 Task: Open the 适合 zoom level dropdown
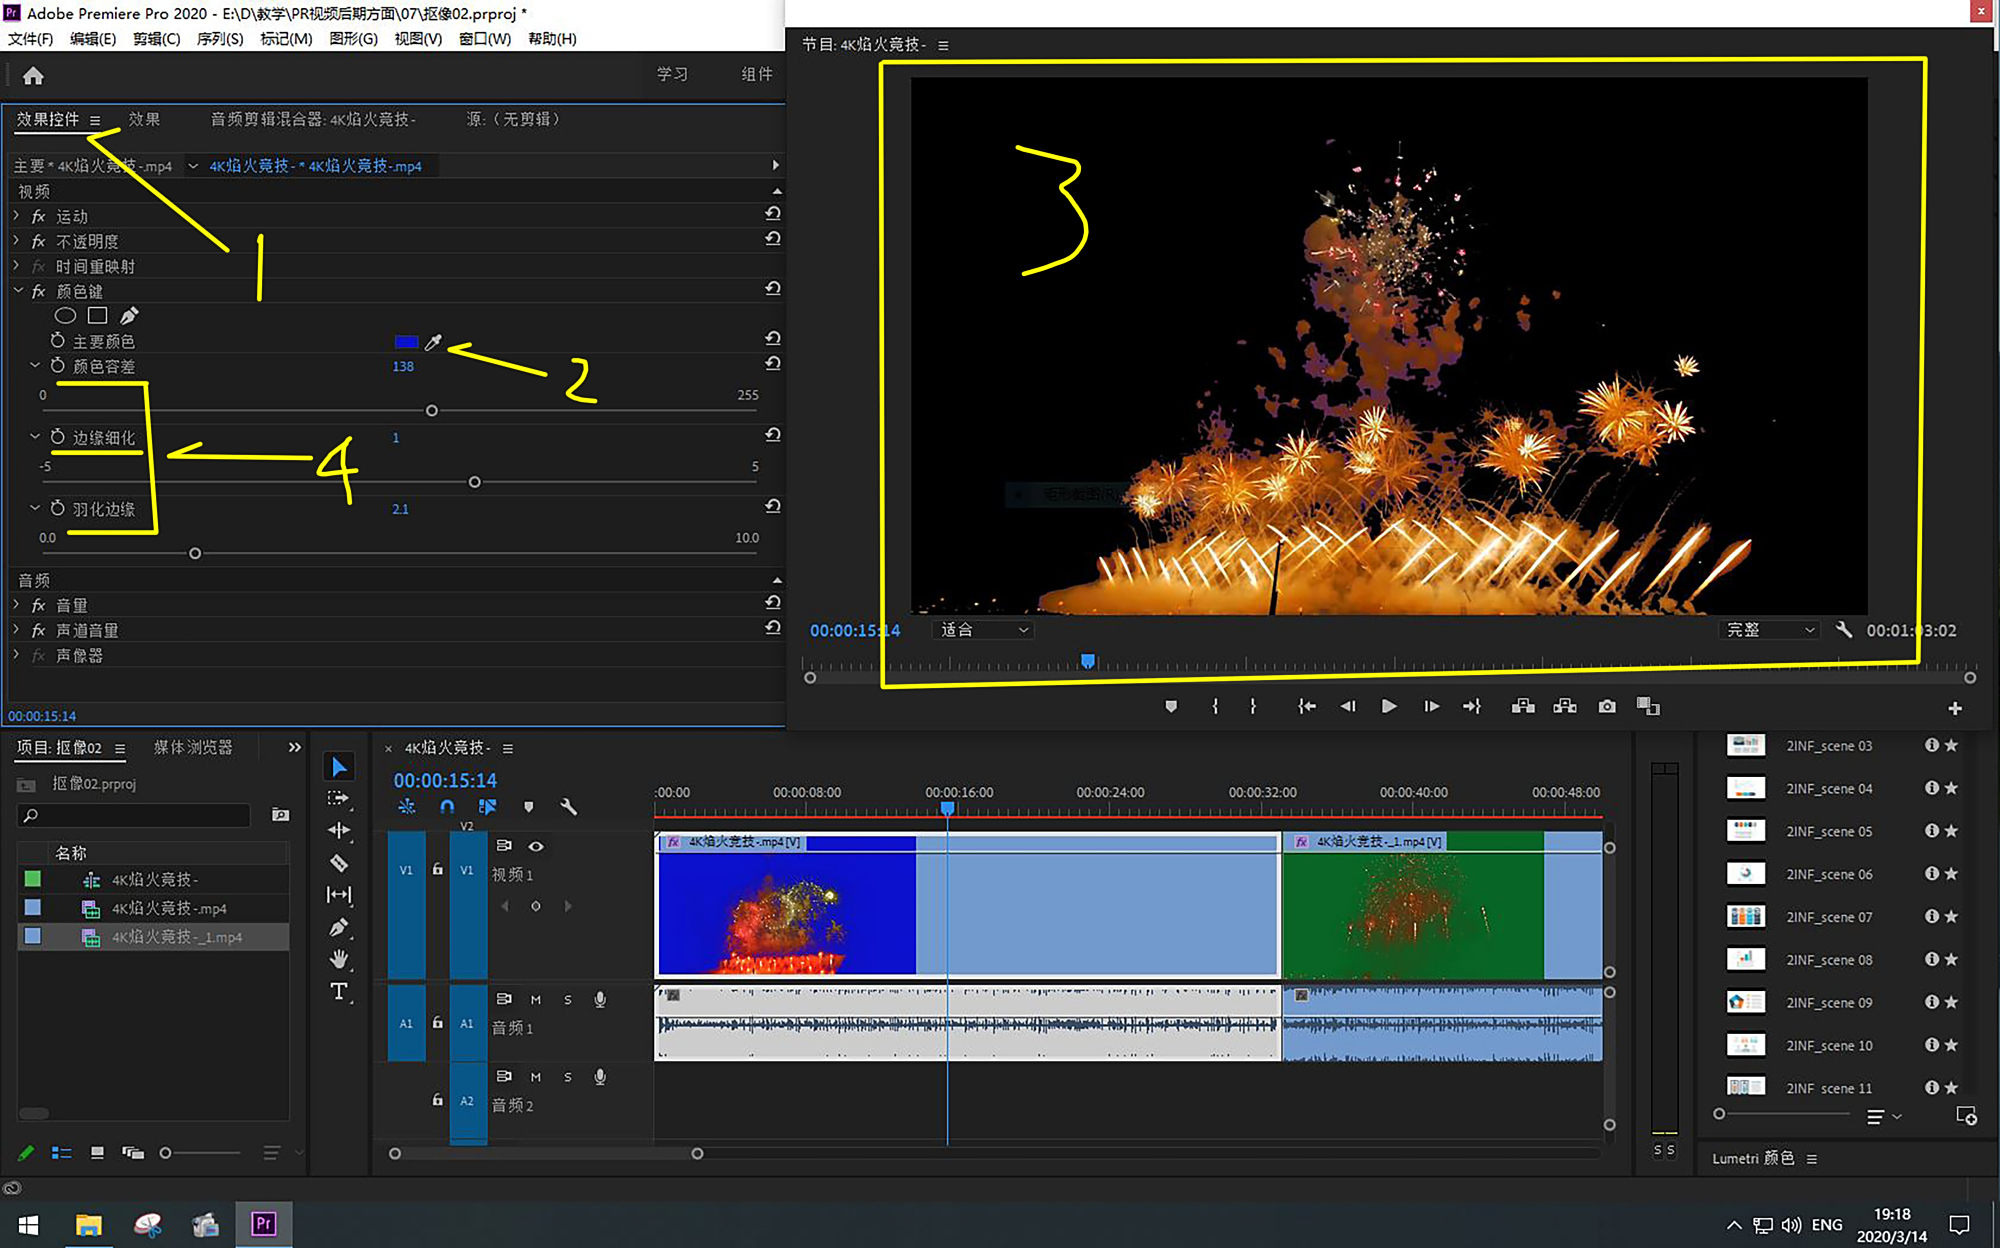[985, 630]
